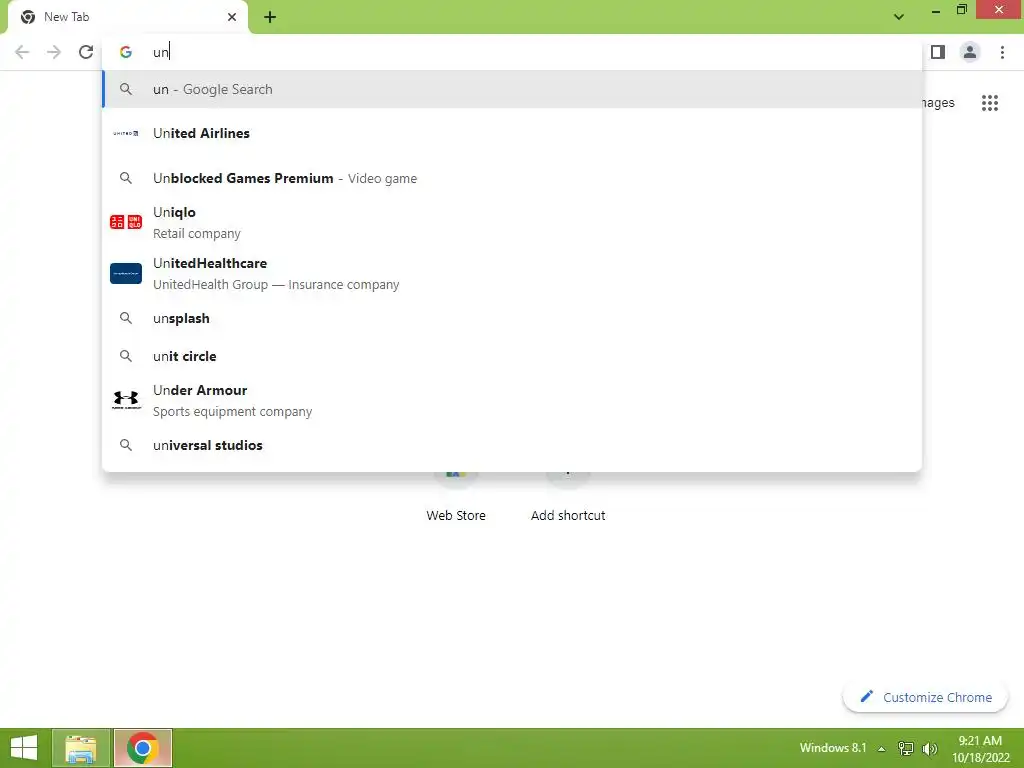Click the magnifier icon beside unsplash
1024x768 pixels.
pos(126,318)
